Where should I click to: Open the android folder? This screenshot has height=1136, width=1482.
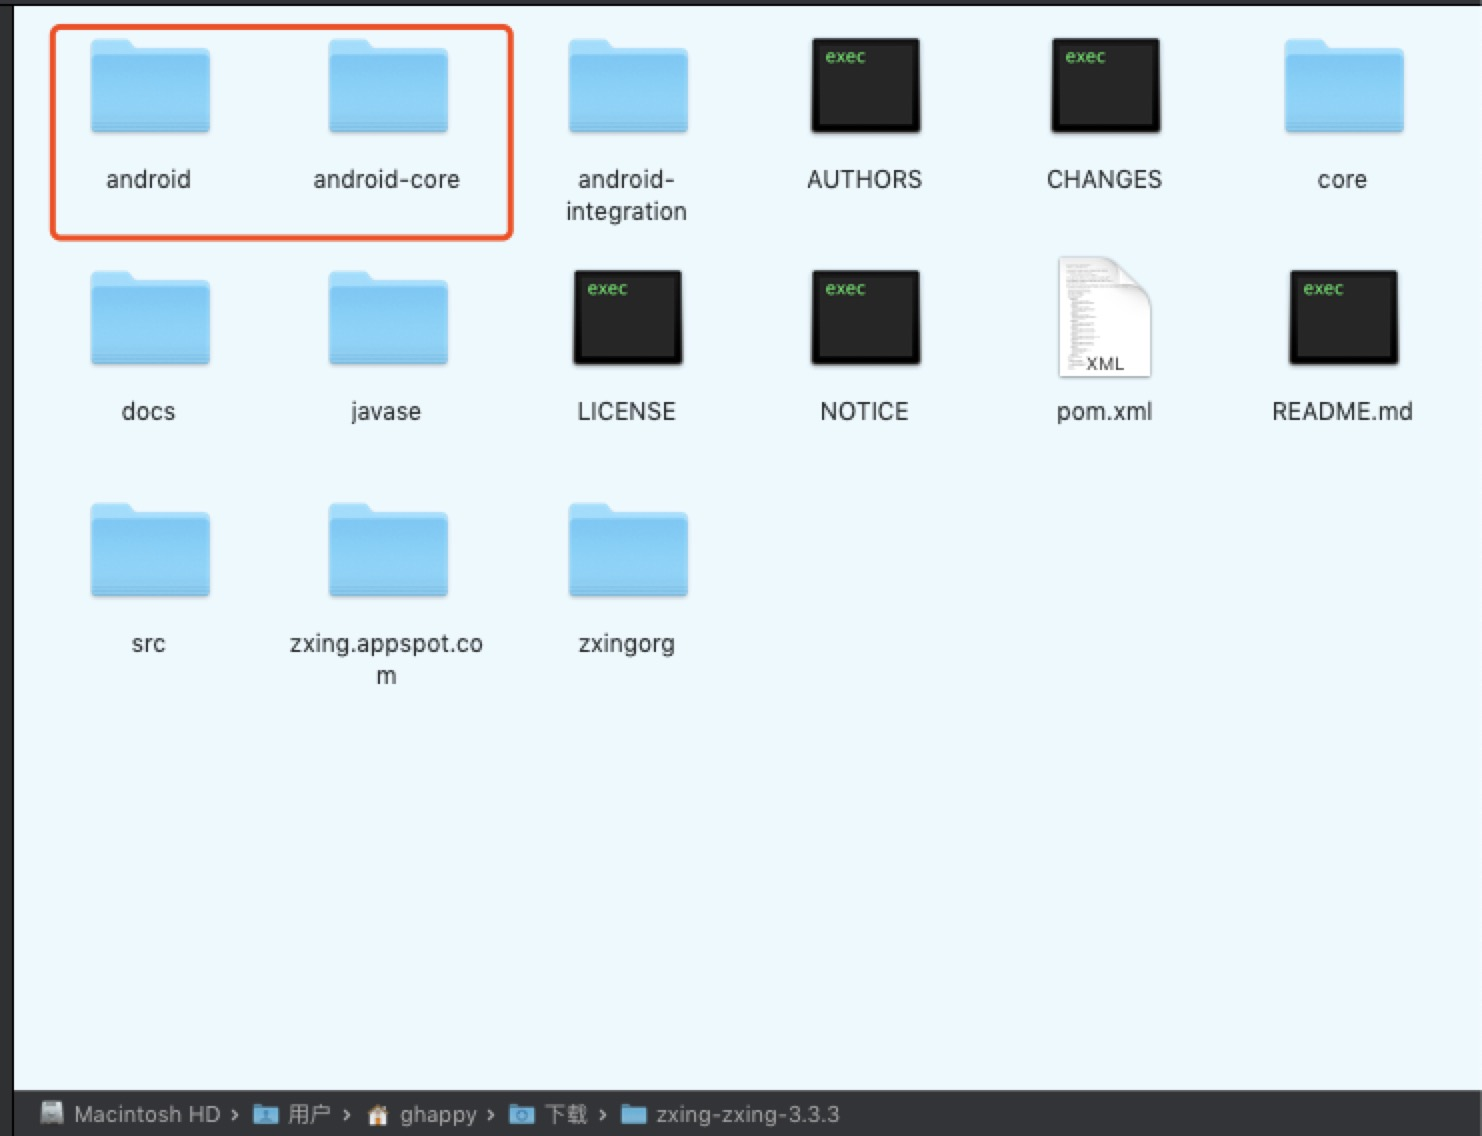[x=149, y=88]
